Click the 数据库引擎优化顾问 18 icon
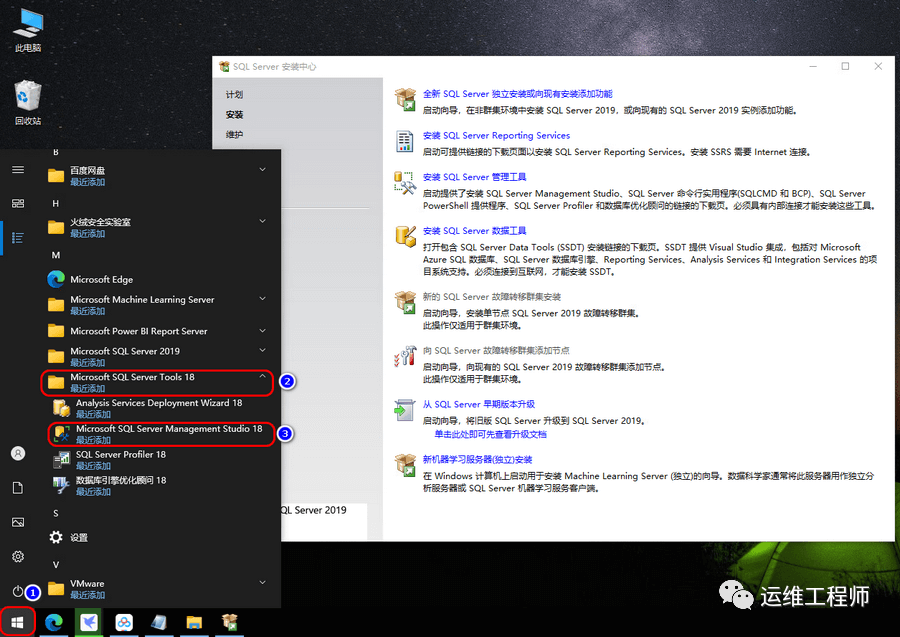 61,485
